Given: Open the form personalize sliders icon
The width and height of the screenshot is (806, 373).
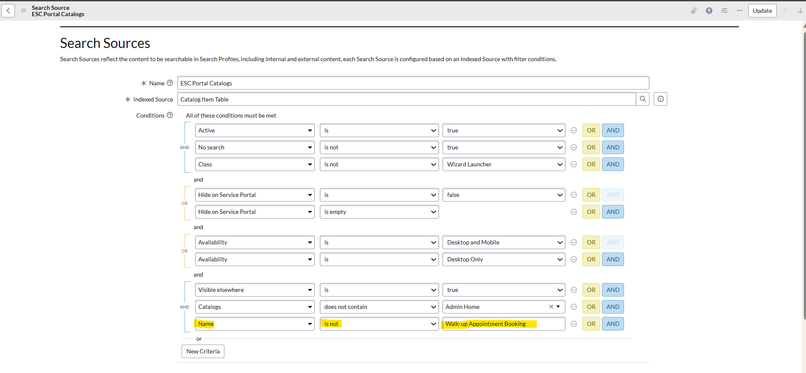Looking at the screenshot, I should point(724,11).
